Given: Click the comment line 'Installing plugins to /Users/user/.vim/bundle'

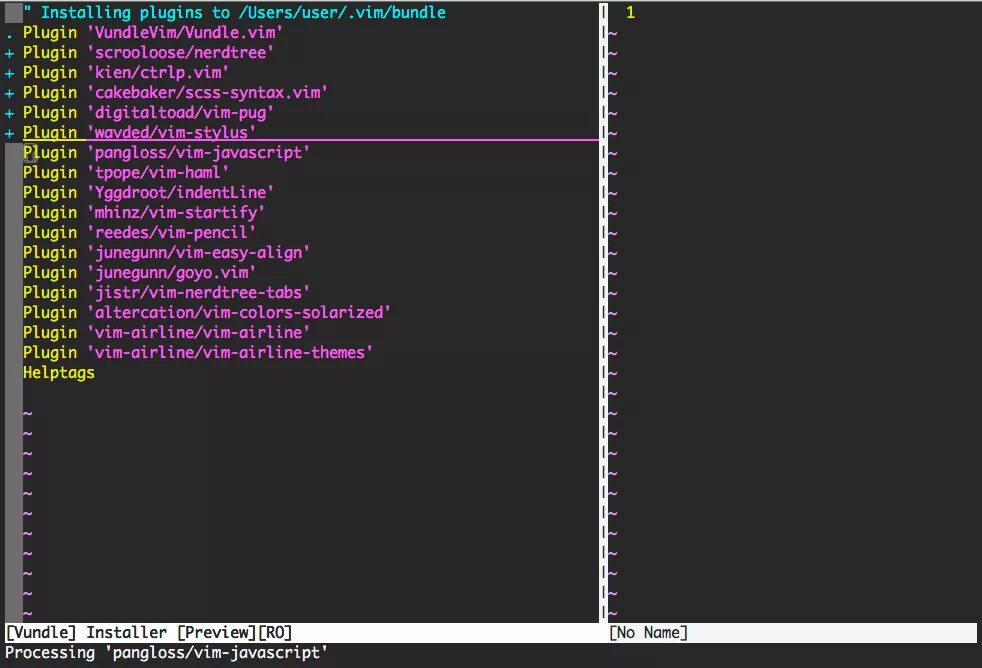Looking at the screenshot, I should click(x=235, y=13).
